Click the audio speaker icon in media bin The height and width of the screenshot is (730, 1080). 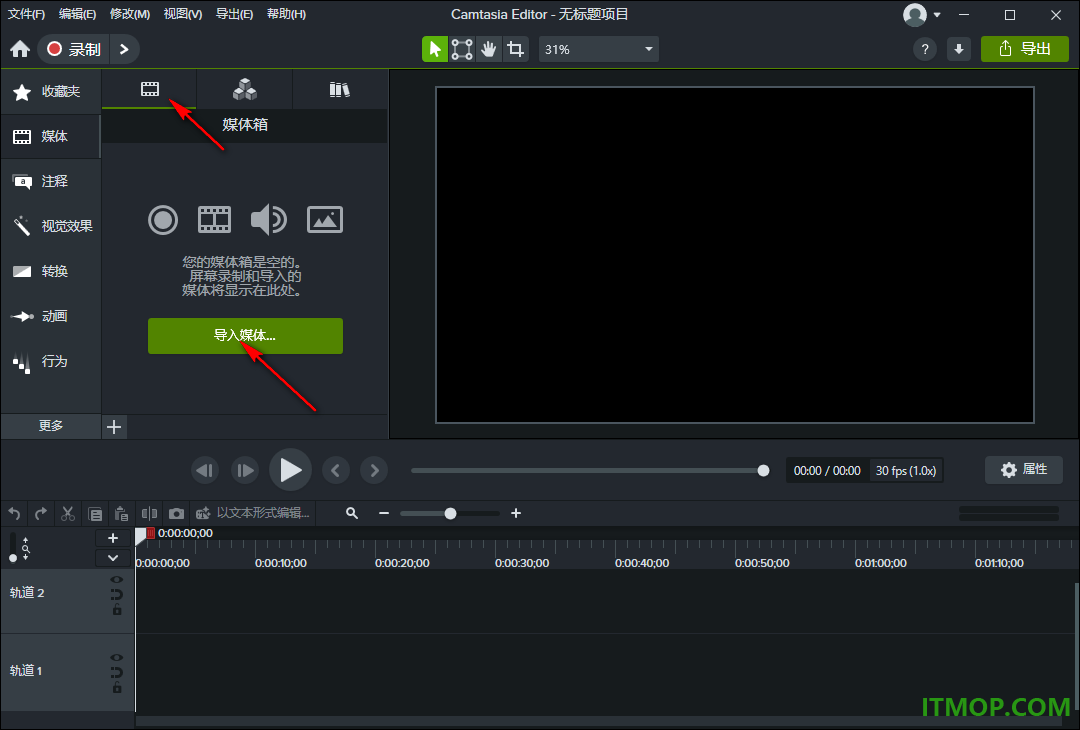(269, 220)
